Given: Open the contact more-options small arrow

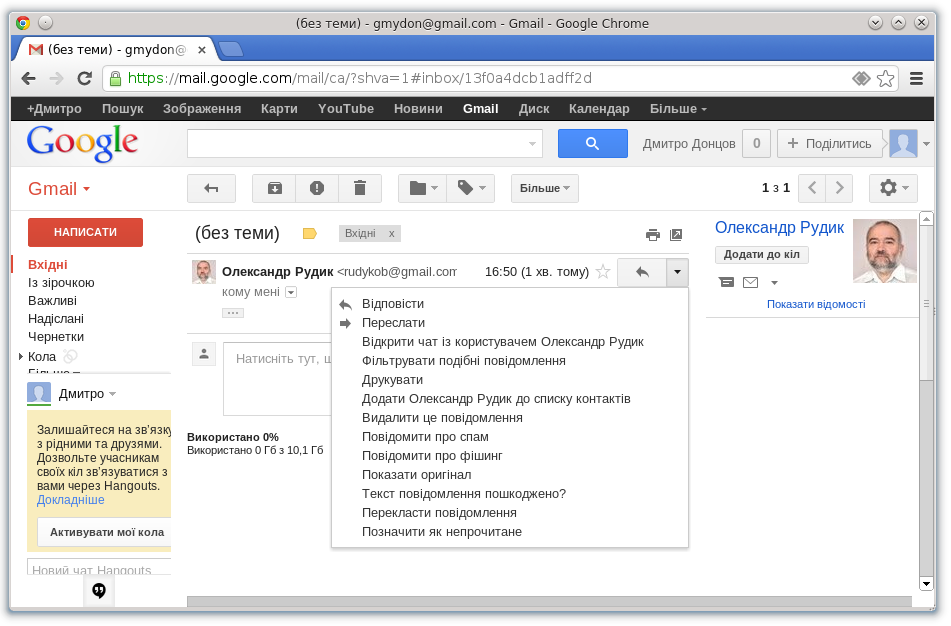Looking at the screenshot, I should pyautogui.click(x=774, y=283).
